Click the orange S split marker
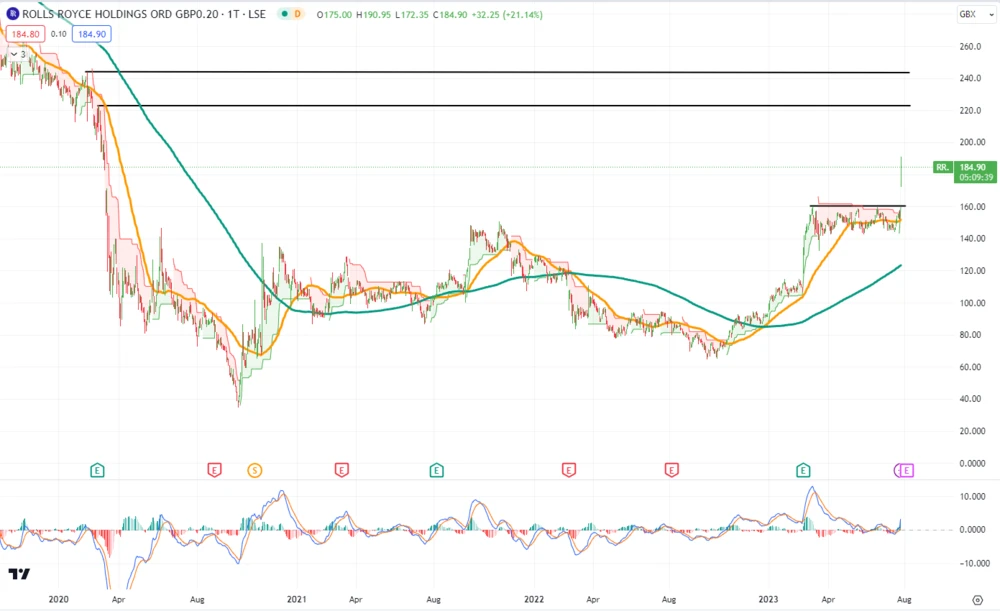The image size is (1000, 611). point(254,469)
